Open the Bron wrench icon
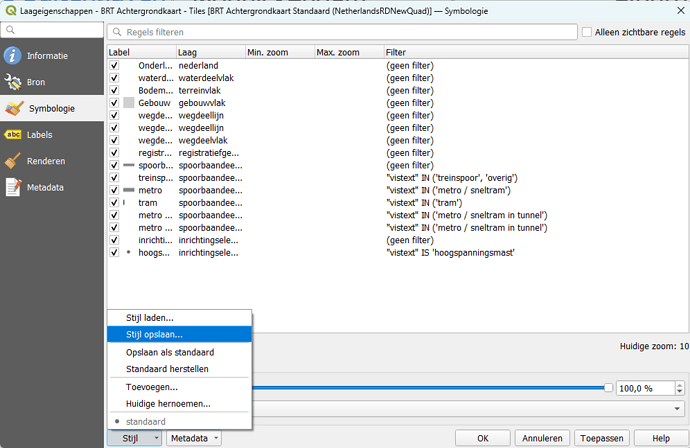The width and height of the screenshot is (690, 448). [x=12, y=82]
